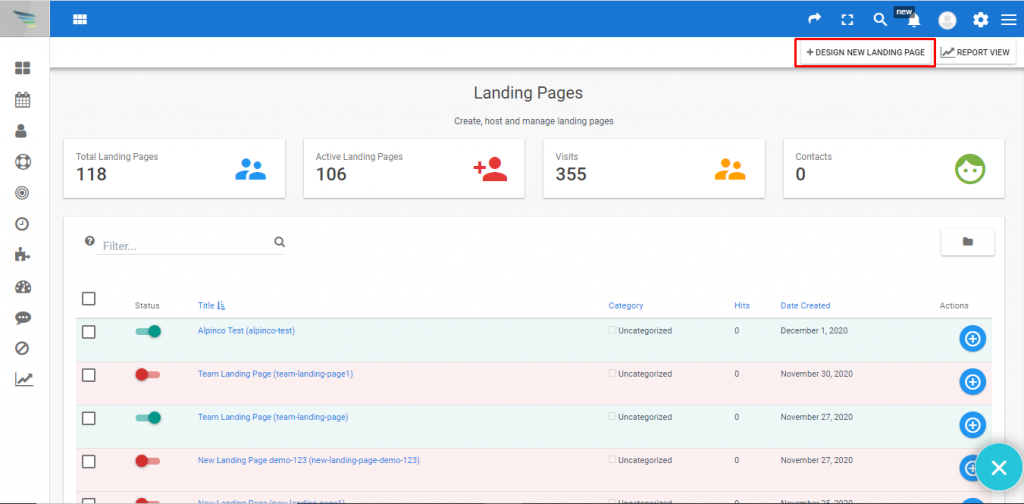The image size is (1024, 504).
Task: Open Team Landing Page (team-landing-page1) link
Action: [275, 374]
